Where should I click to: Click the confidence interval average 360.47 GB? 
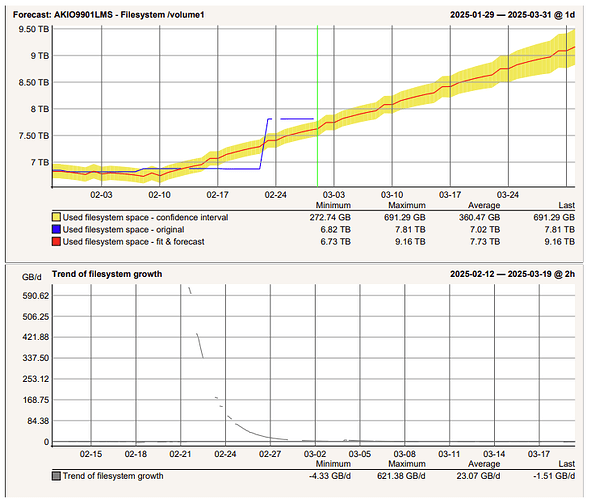coord(479,217)
